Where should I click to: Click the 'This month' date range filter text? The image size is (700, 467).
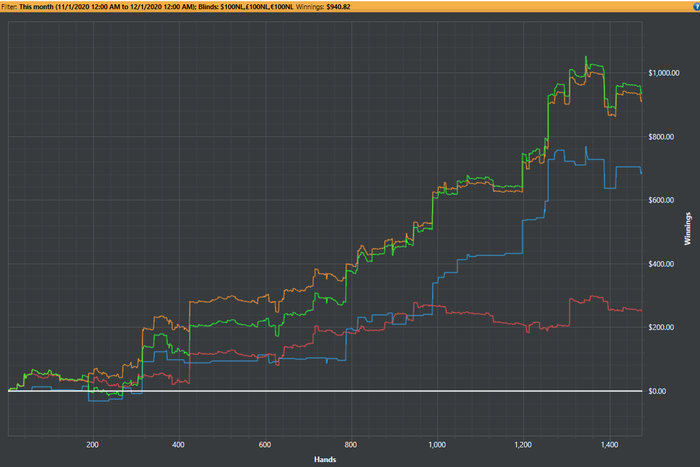tap(107, 7)
